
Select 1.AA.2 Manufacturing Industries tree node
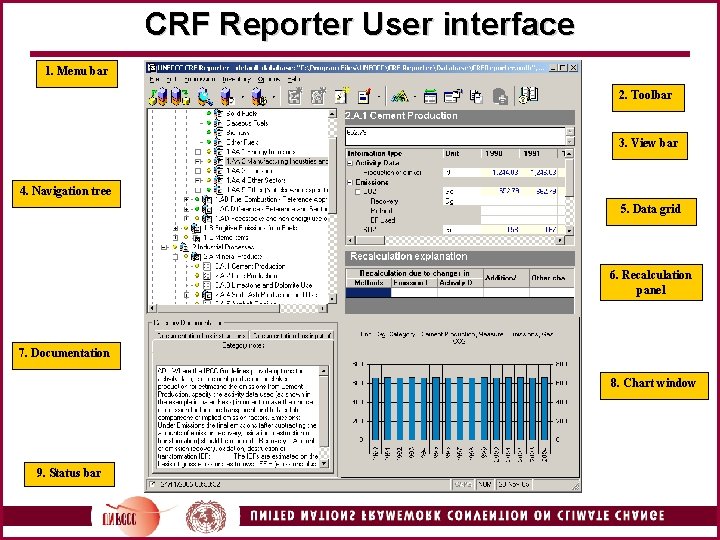[x=277, y=162]
